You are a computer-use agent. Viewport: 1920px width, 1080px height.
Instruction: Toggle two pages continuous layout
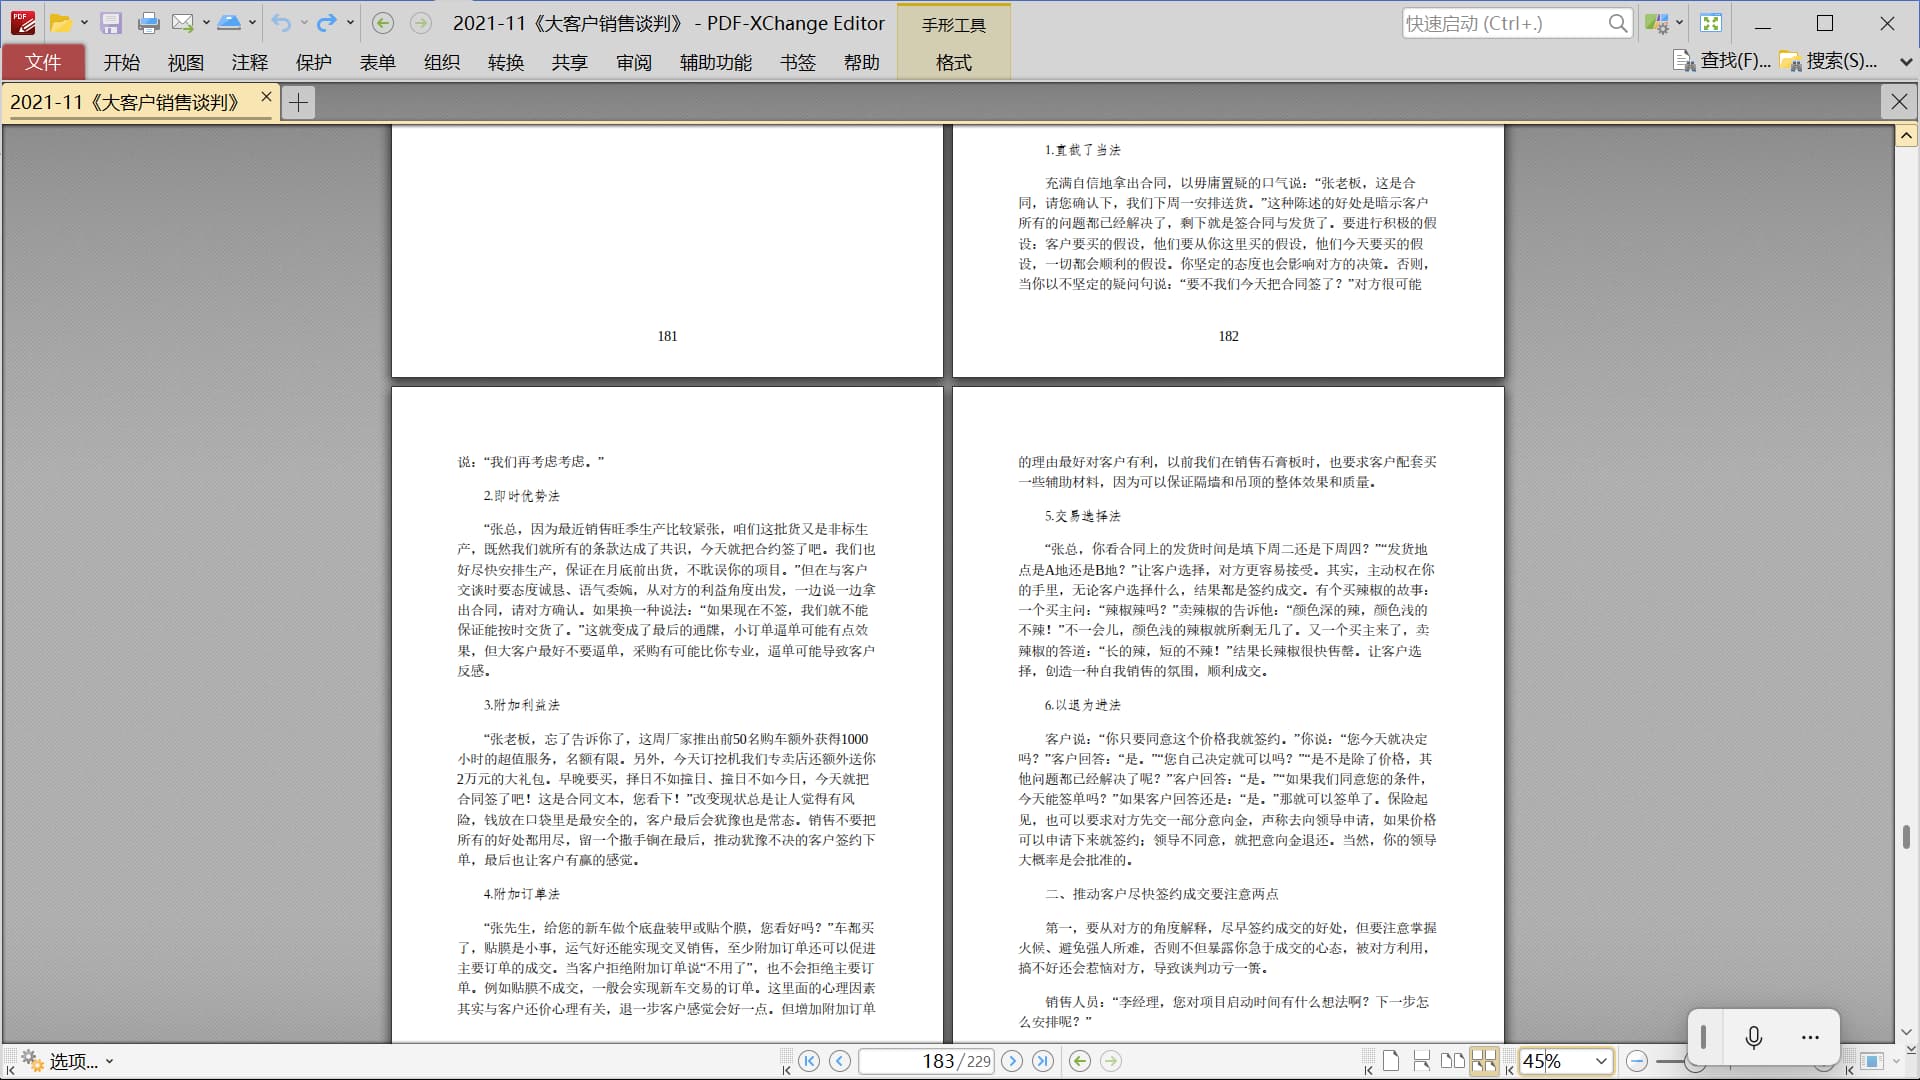point(1484,1061)
